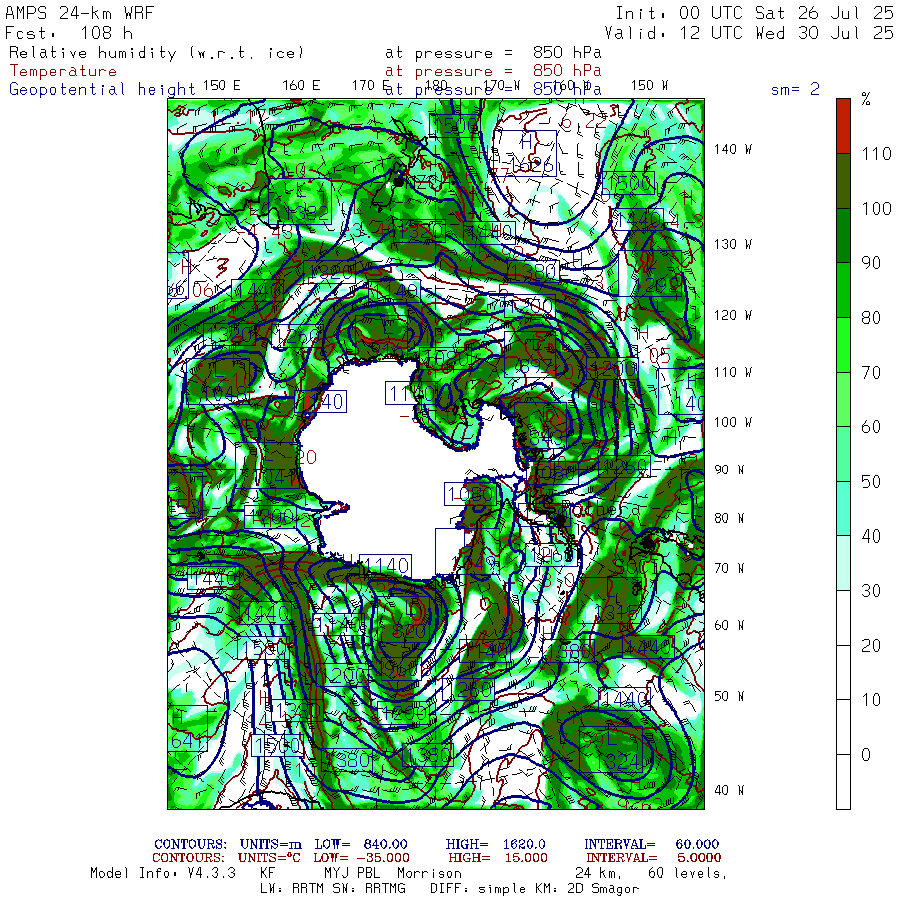
Task: Click the pale cyan color bar segment between 30 and 40
Action: click(843, 563)
